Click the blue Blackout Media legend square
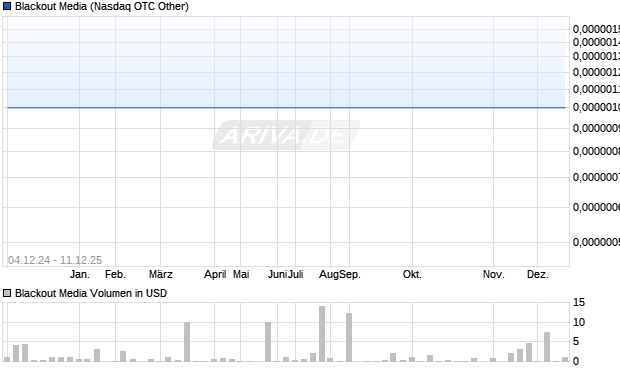 click(x=7, y=6)
